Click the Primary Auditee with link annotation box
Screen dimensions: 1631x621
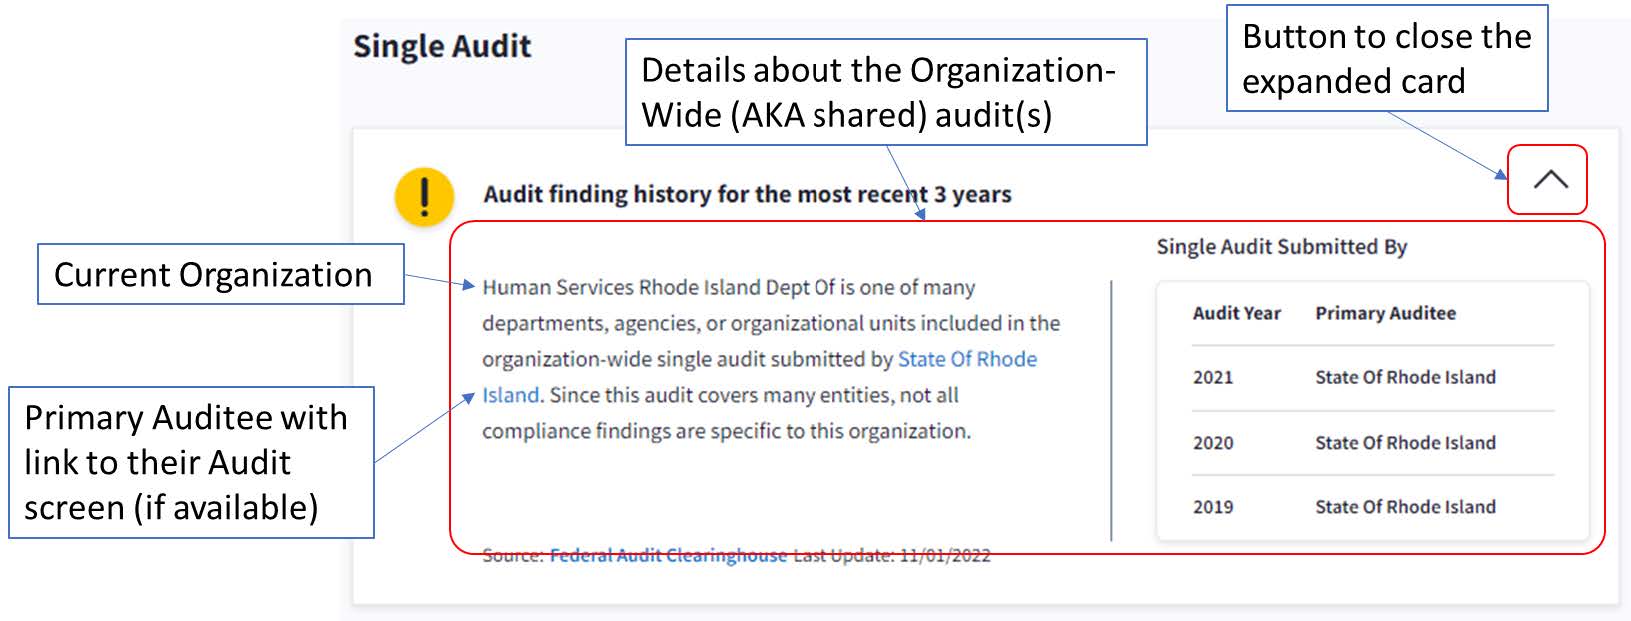pos(191,463)
